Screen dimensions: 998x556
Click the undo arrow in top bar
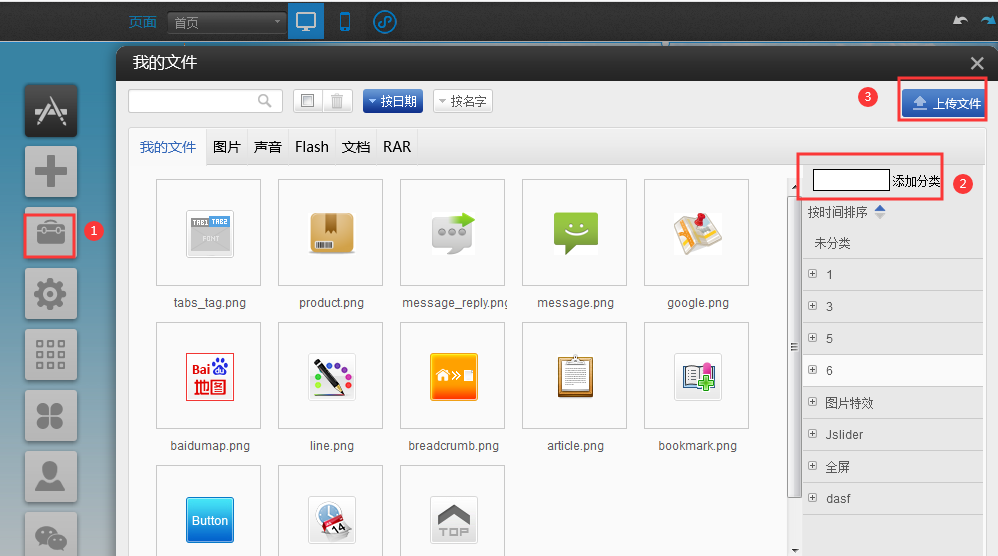tap(961, 21)
